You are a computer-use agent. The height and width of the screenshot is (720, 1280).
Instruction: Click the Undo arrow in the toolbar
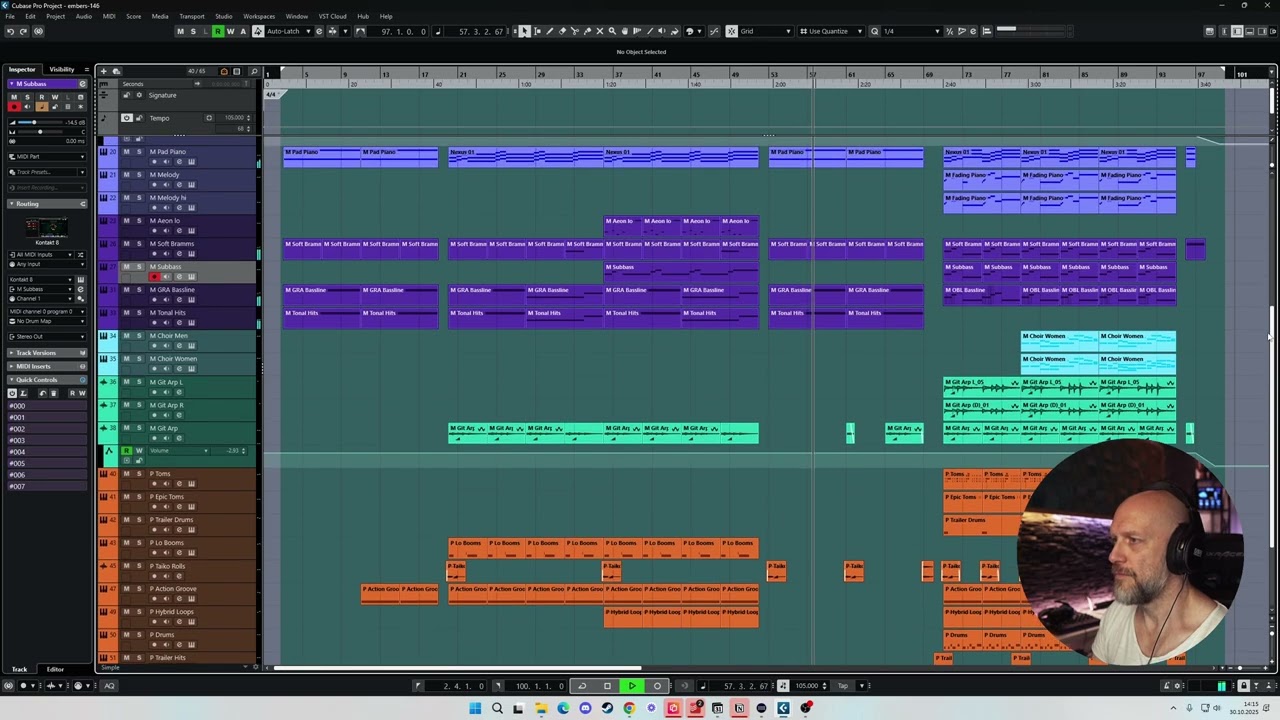pyautogui.click(x=10, y=31)
